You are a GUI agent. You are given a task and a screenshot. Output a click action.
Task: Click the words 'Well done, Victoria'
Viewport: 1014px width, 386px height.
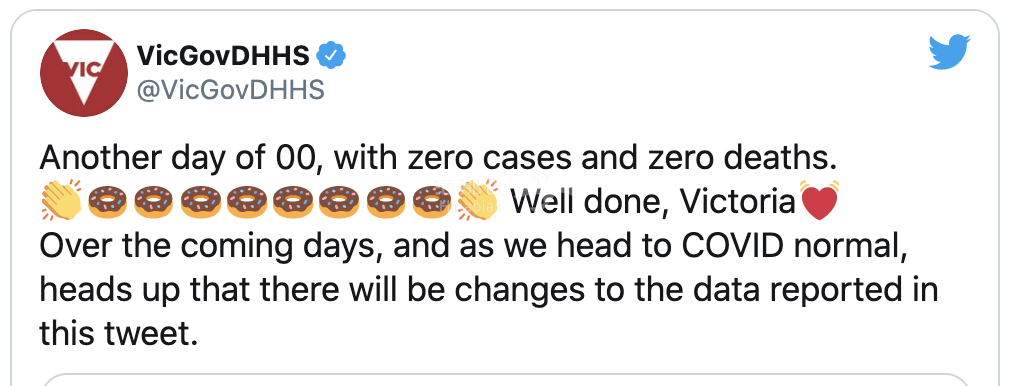click(x=653, y=202)
